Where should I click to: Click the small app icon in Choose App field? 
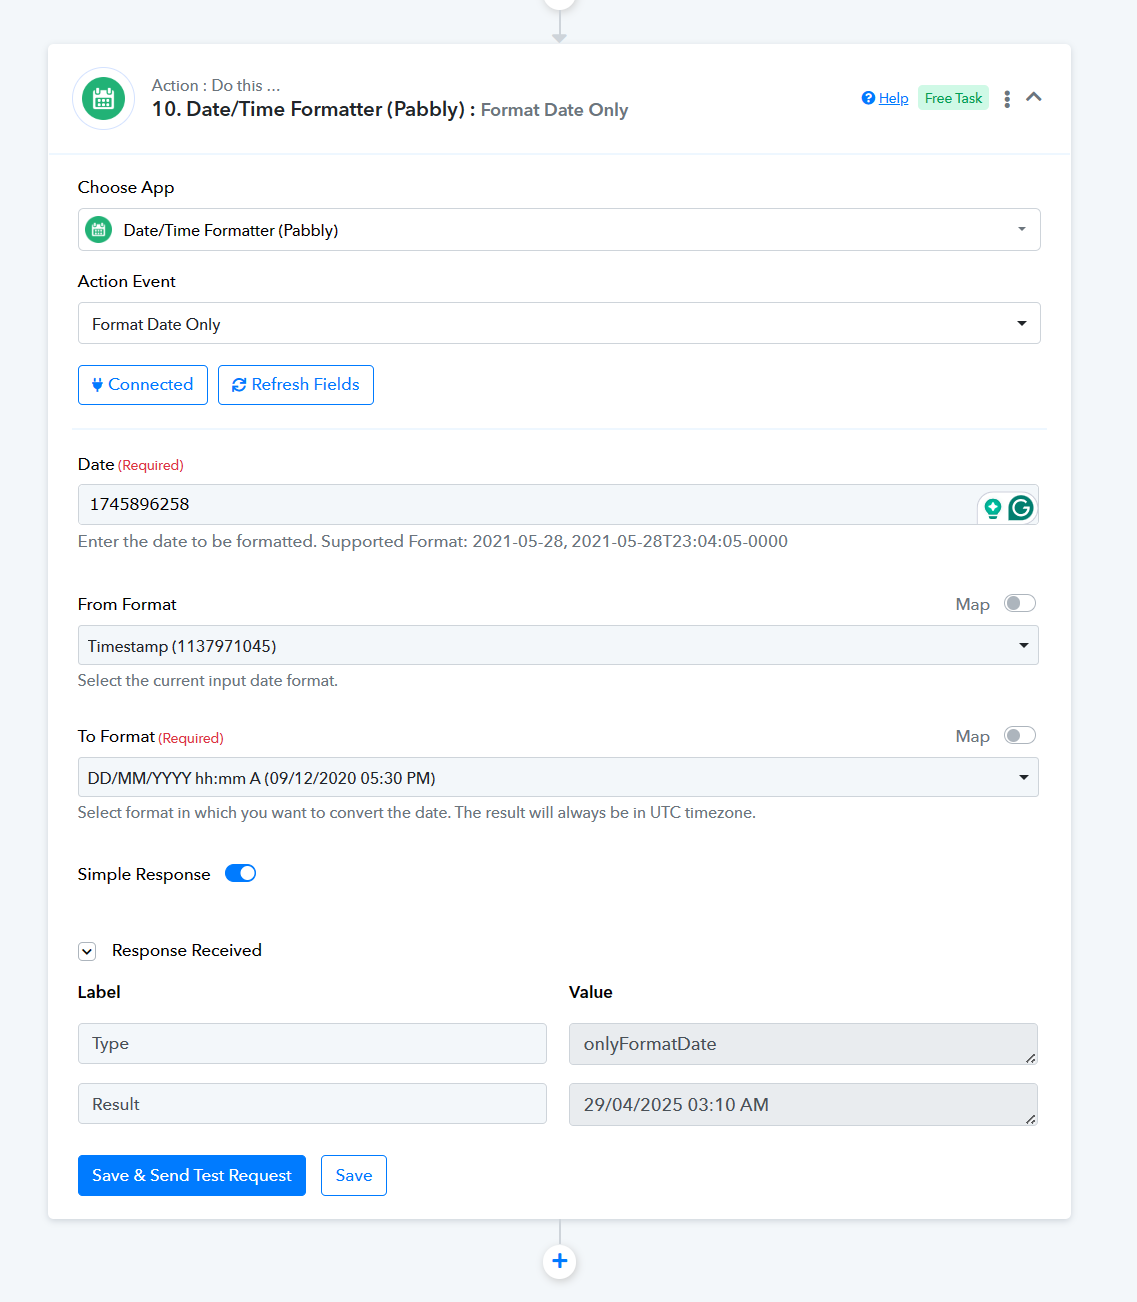pos(98,230)
